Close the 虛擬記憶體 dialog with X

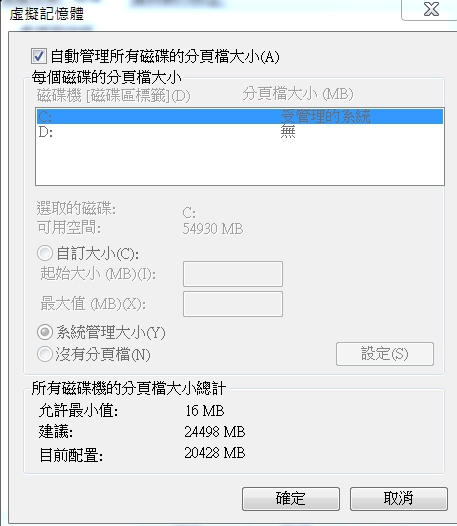(430, 10)
